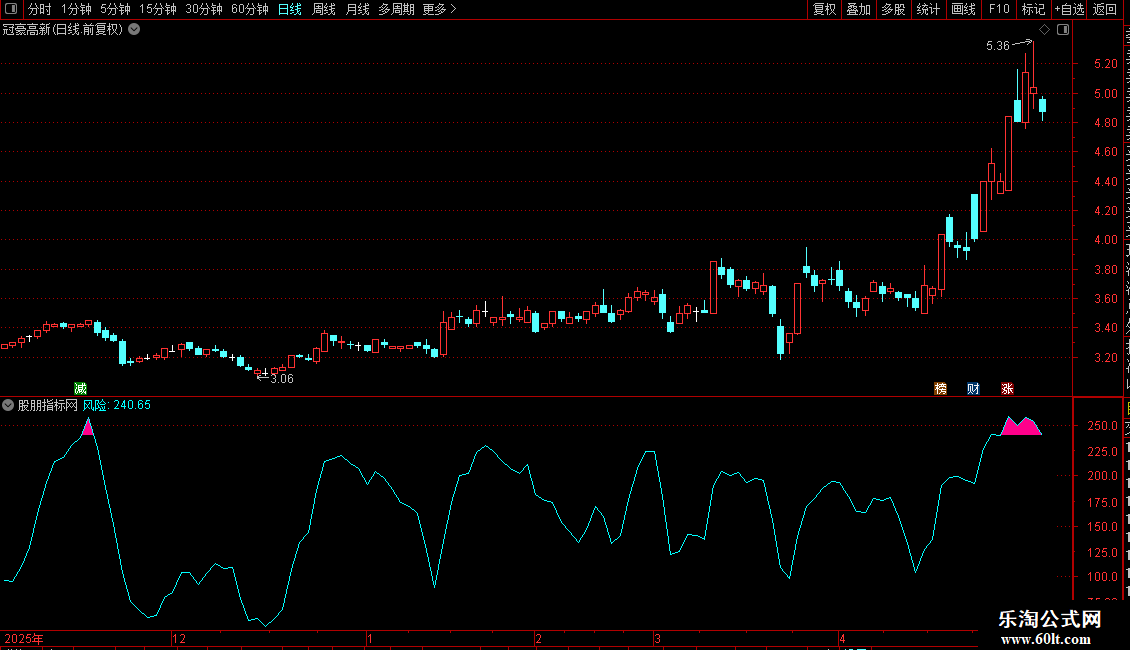Screen dimensions: 1130x650
Task: Select the 日线 daily chart tab
Action: 290,9
